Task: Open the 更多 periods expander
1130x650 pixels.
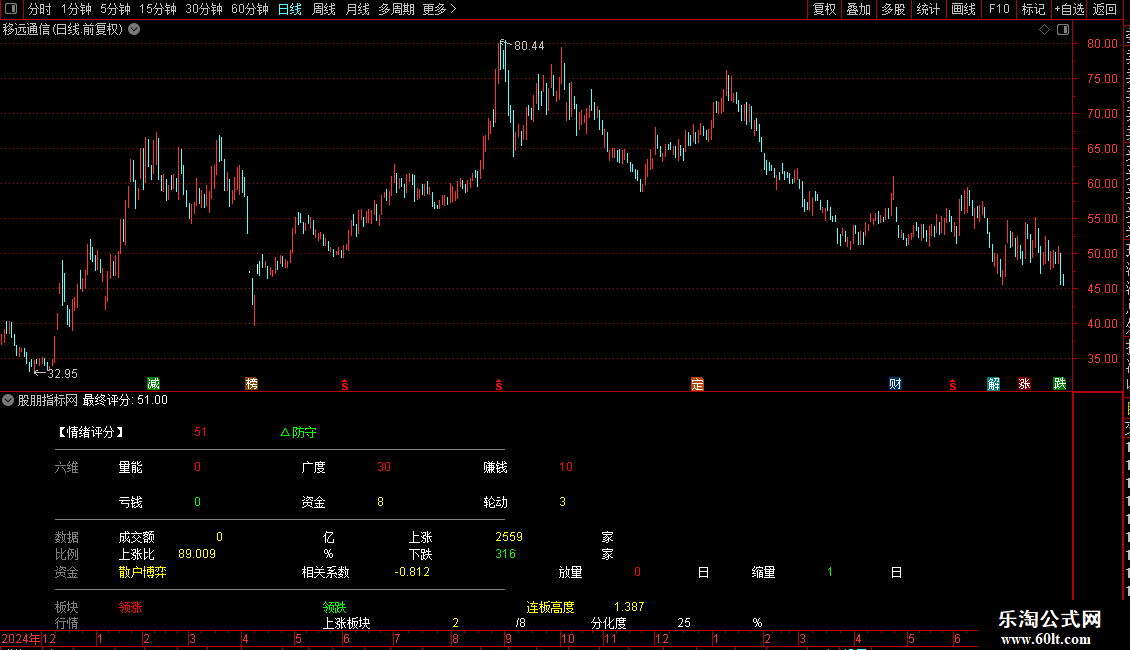Action: pos(439,9)
